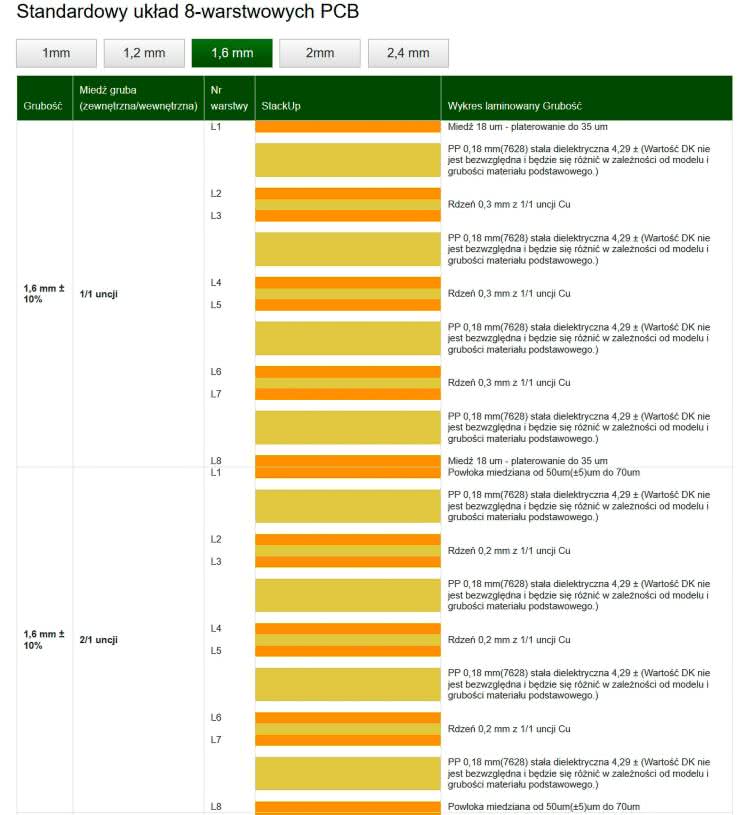This screenshot has width=740, height=815.
Task: Select the 2/1 uncji copper weight cell
Action: (x=99, y=639)
